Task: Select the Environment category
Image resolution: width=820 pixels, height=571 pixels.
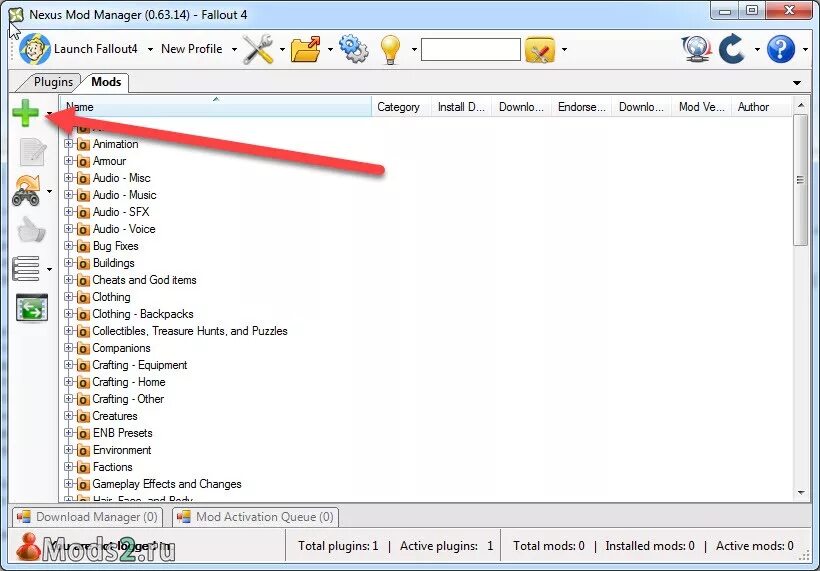Action: tap(122, 450)
